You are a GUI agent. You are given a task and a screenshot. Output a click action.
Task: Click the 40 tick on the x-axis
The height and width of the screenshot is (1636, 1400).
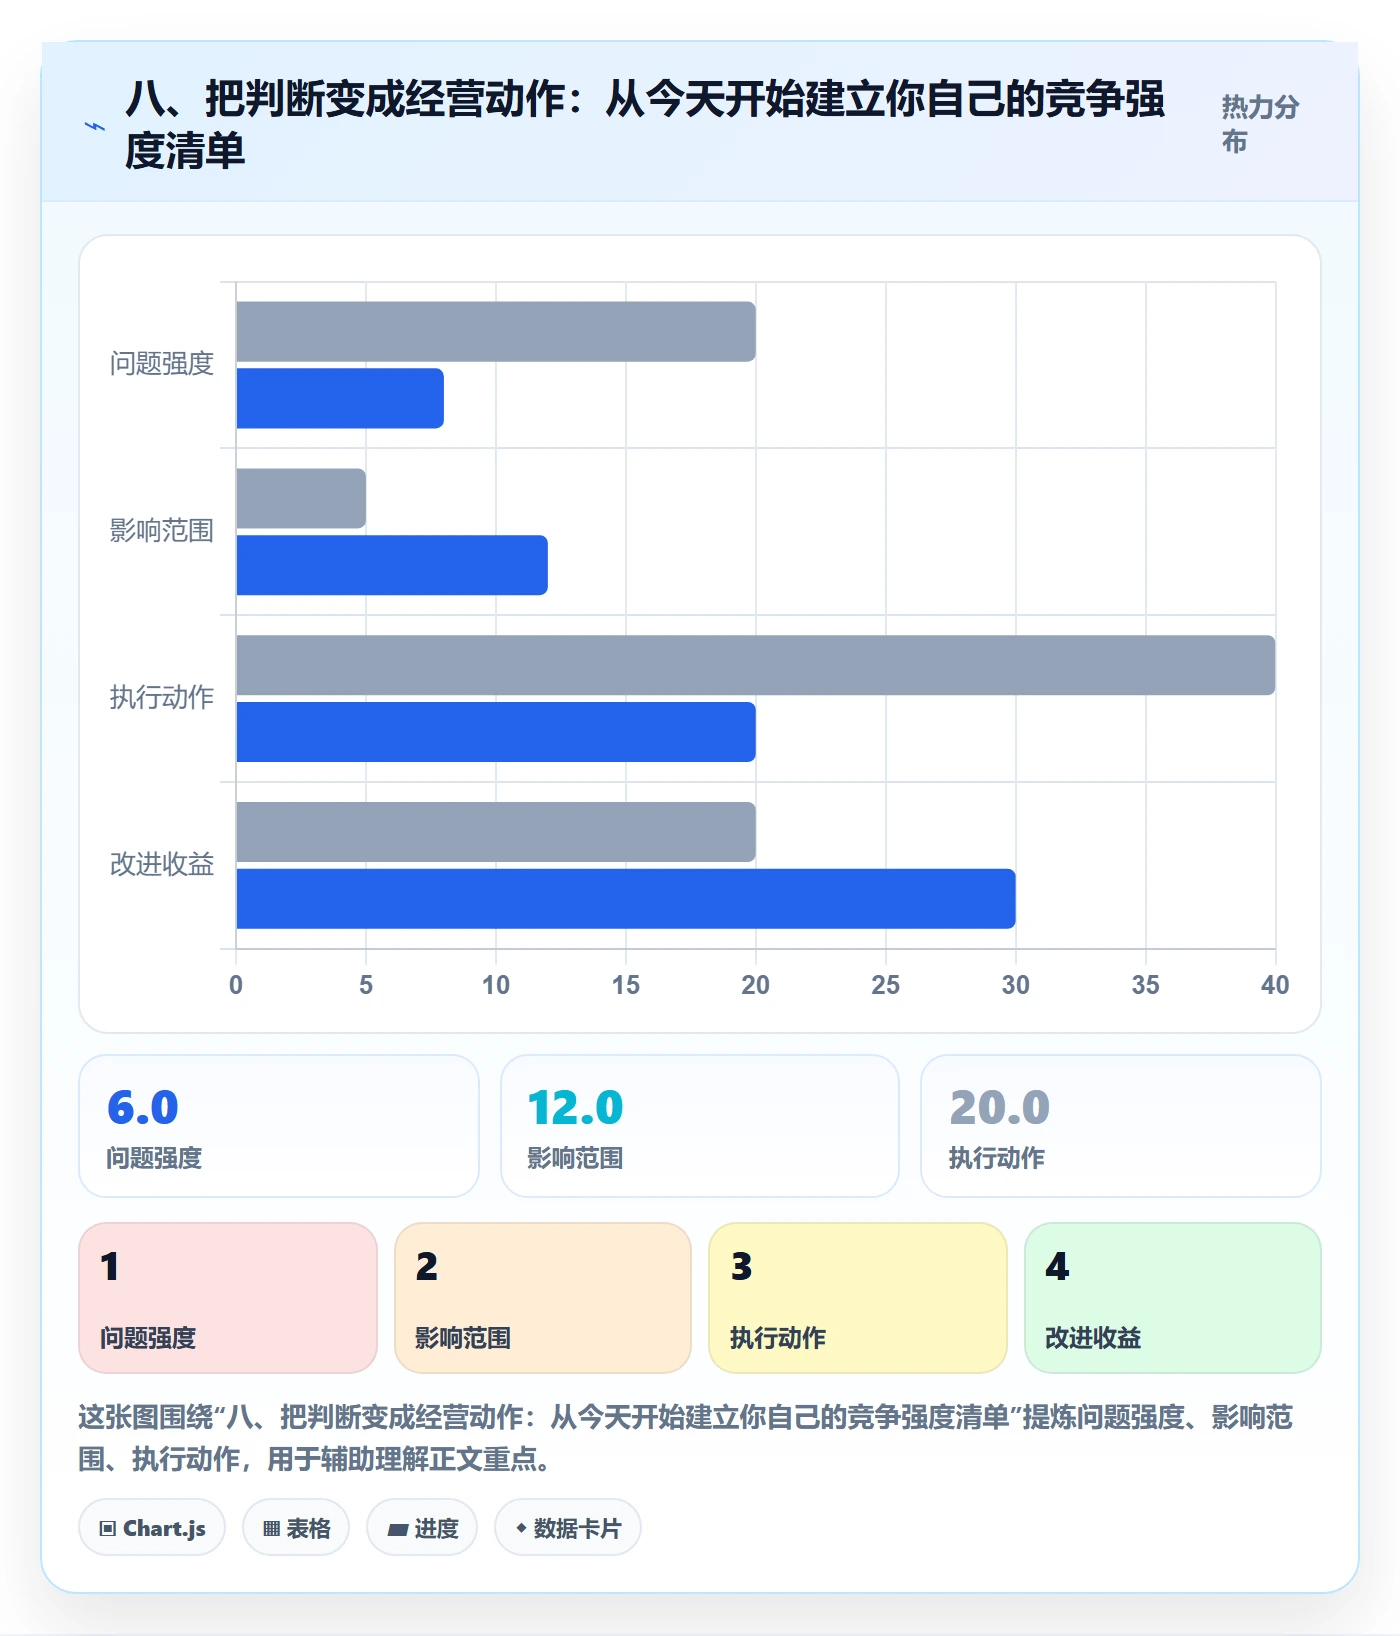[1275, 985]
